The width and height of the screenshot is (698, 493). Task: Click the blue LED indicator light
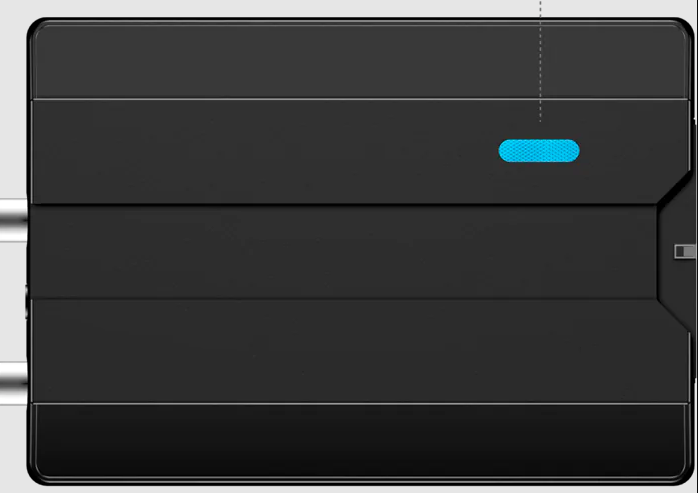(539, 151)
